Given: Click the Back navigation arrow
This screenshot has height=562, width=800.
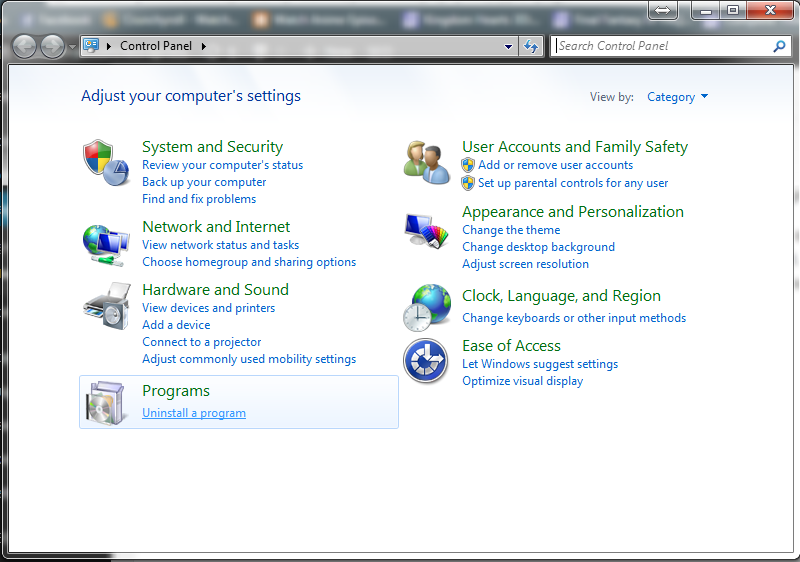Looking at the screenshot, I should click(x=24, y=47).
